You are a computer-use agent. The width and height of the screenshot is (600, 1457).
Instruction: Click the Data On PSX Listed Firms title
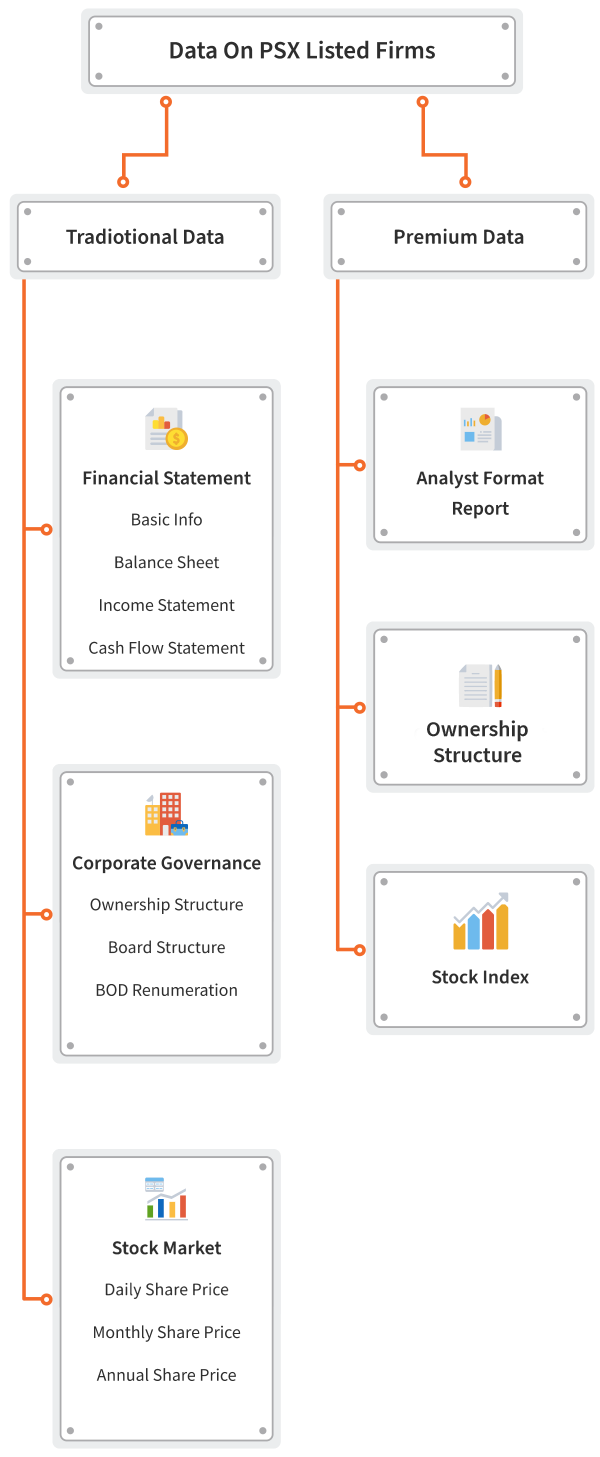(301, 51)
